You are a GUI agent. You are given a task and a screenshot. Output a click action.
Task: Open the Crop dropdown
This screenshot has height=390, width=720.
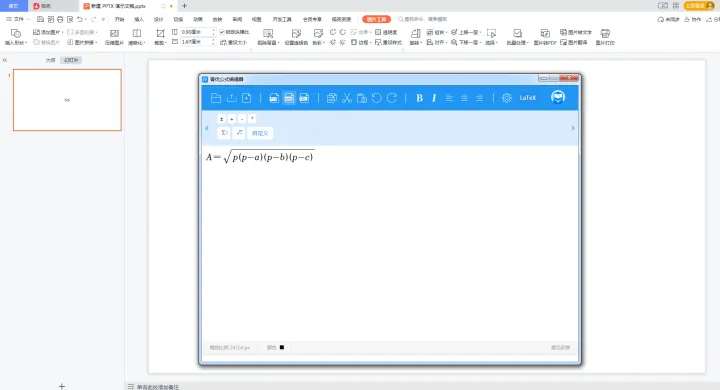pyautogui.click(x=160, y=37)
